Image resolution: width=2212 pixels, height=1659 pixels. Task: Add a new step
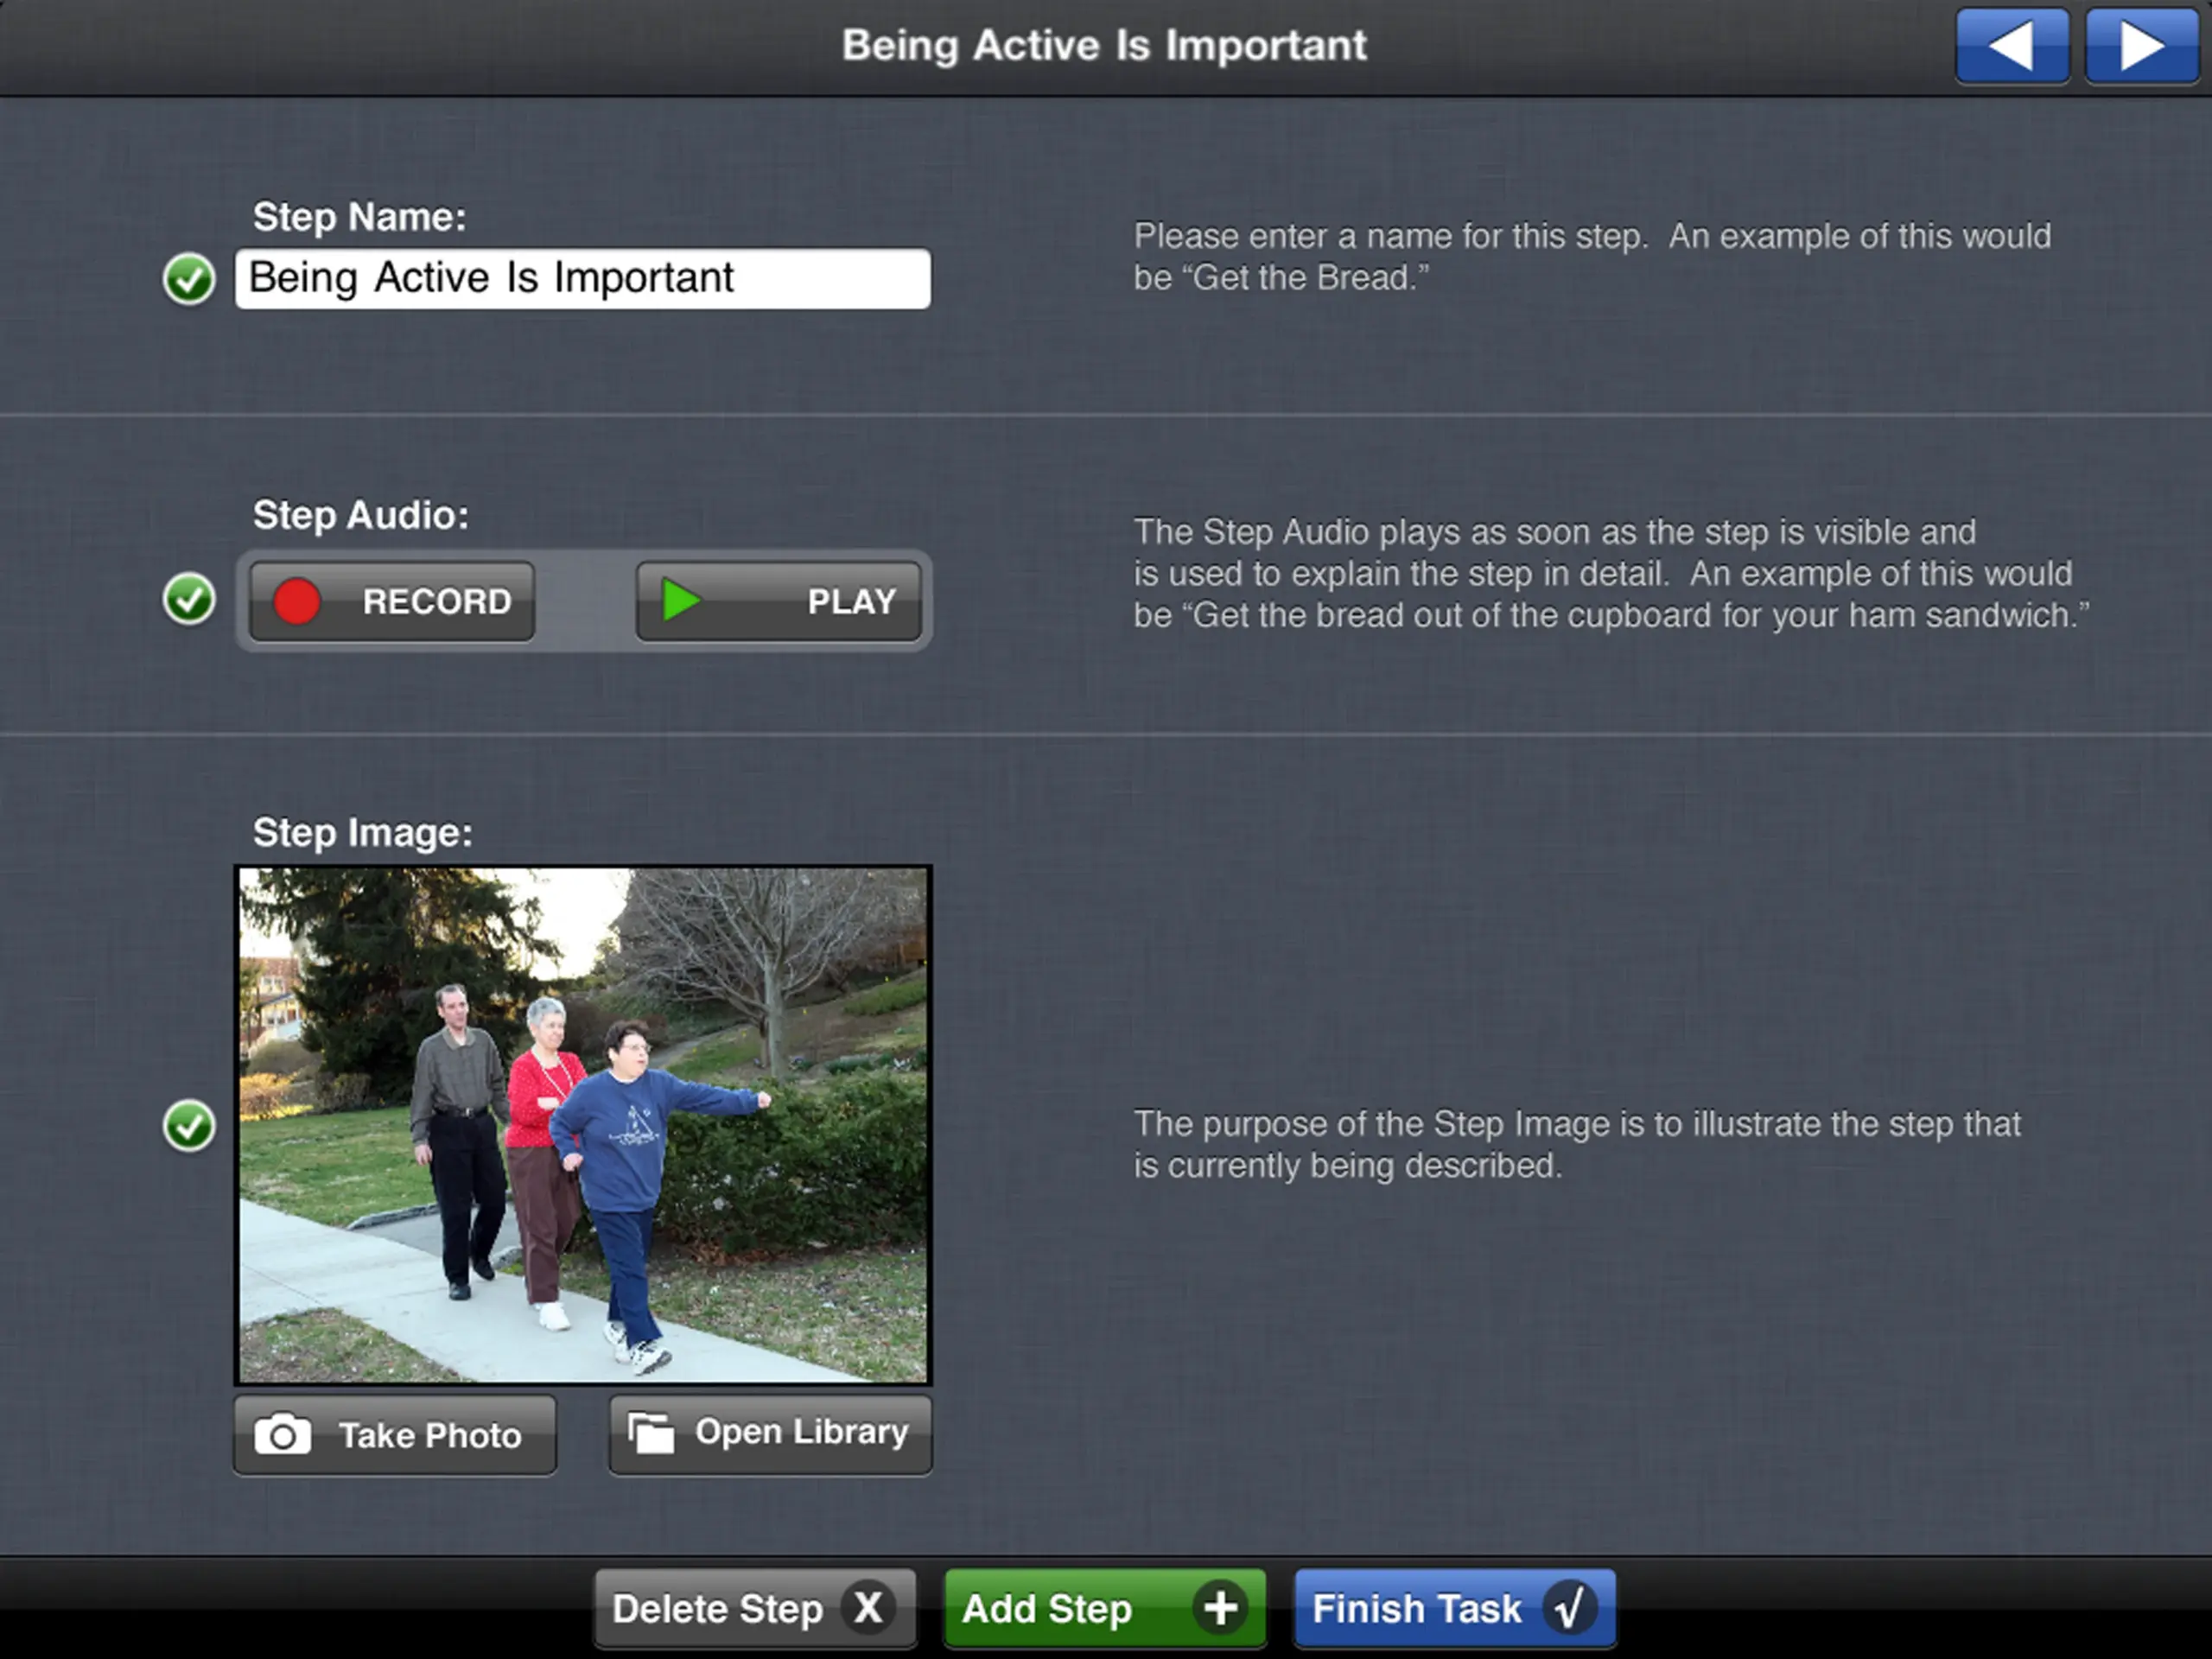[1105, 1609]
